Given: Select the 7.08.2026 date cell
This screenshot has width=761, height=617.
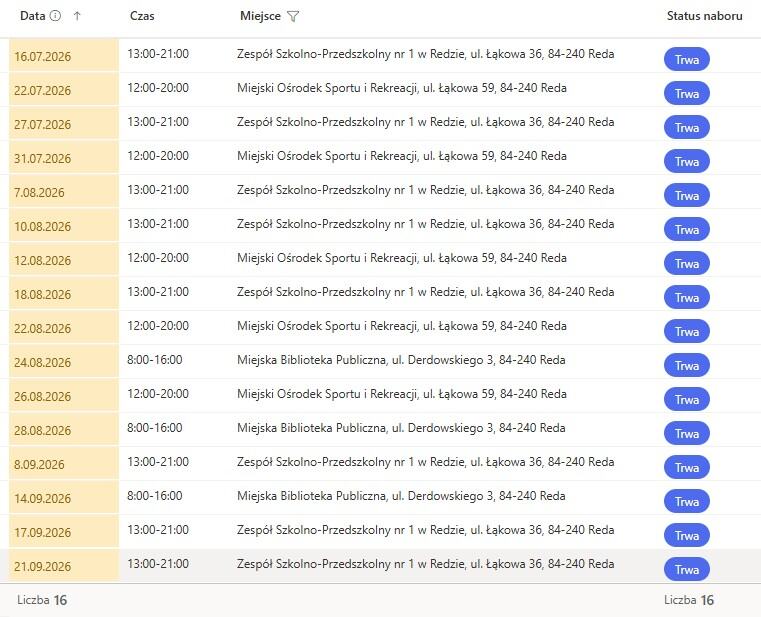Looking at the screenshot, I should (x=64, y=192).
